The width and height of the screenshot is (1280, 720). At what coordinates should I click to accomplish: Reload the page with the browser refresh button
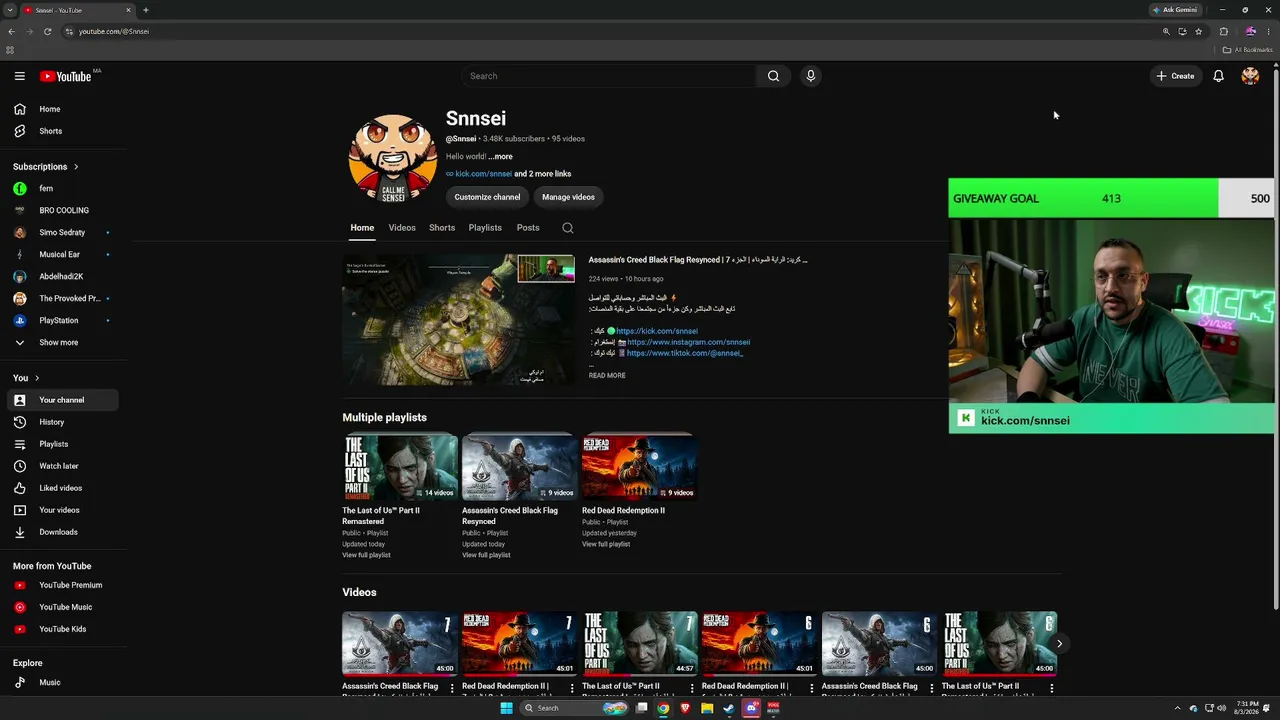click(x=47, y=31)
